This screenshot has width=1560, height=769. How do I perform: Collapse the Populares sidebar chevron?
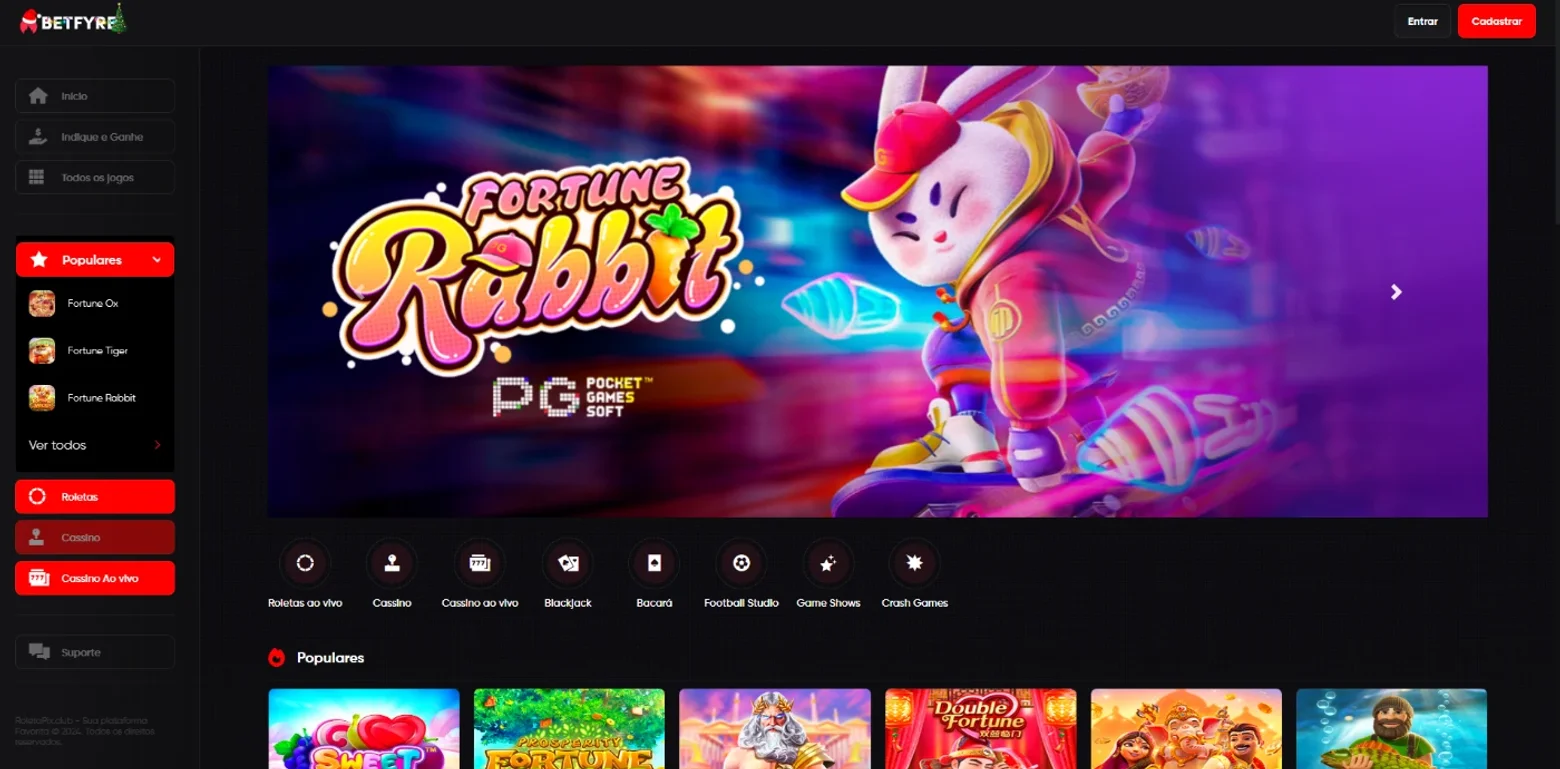[x=157, y=260]
